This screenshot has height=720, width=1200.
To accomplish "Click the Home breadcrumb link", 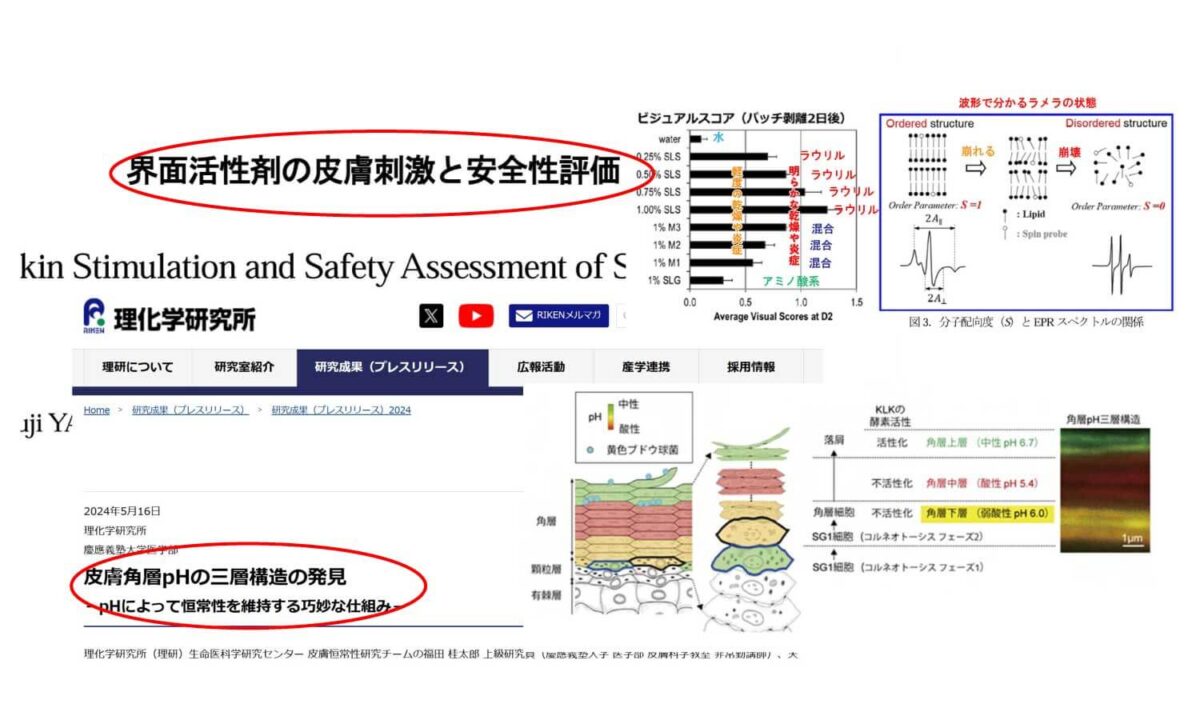I will point(97,410).
